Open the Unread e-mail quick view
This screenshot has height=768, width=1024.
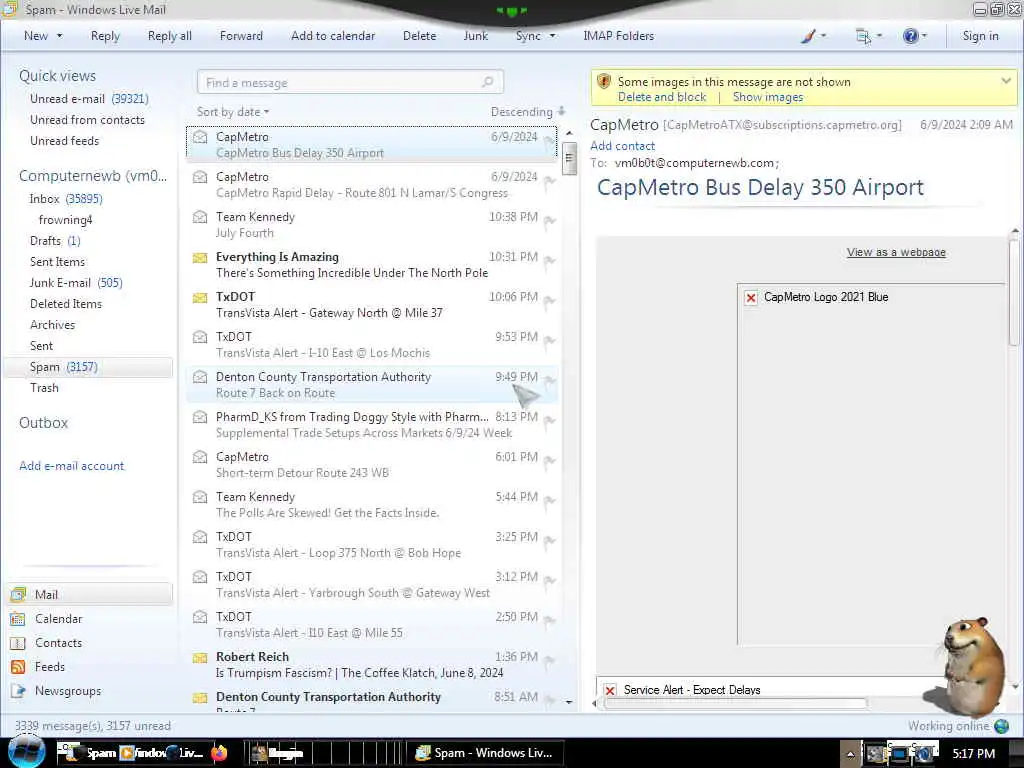pos(89,99)
